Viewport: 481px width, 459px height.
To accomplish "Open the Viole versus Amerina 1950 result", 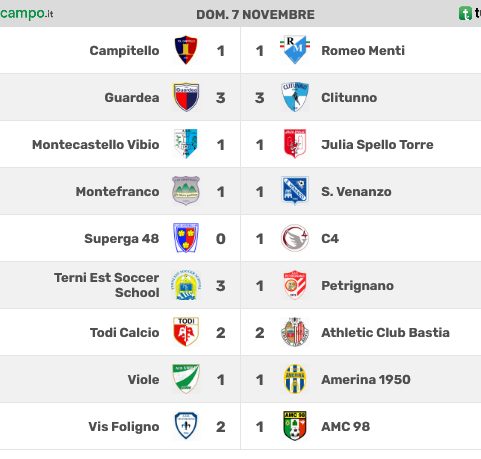I will 240,379.
